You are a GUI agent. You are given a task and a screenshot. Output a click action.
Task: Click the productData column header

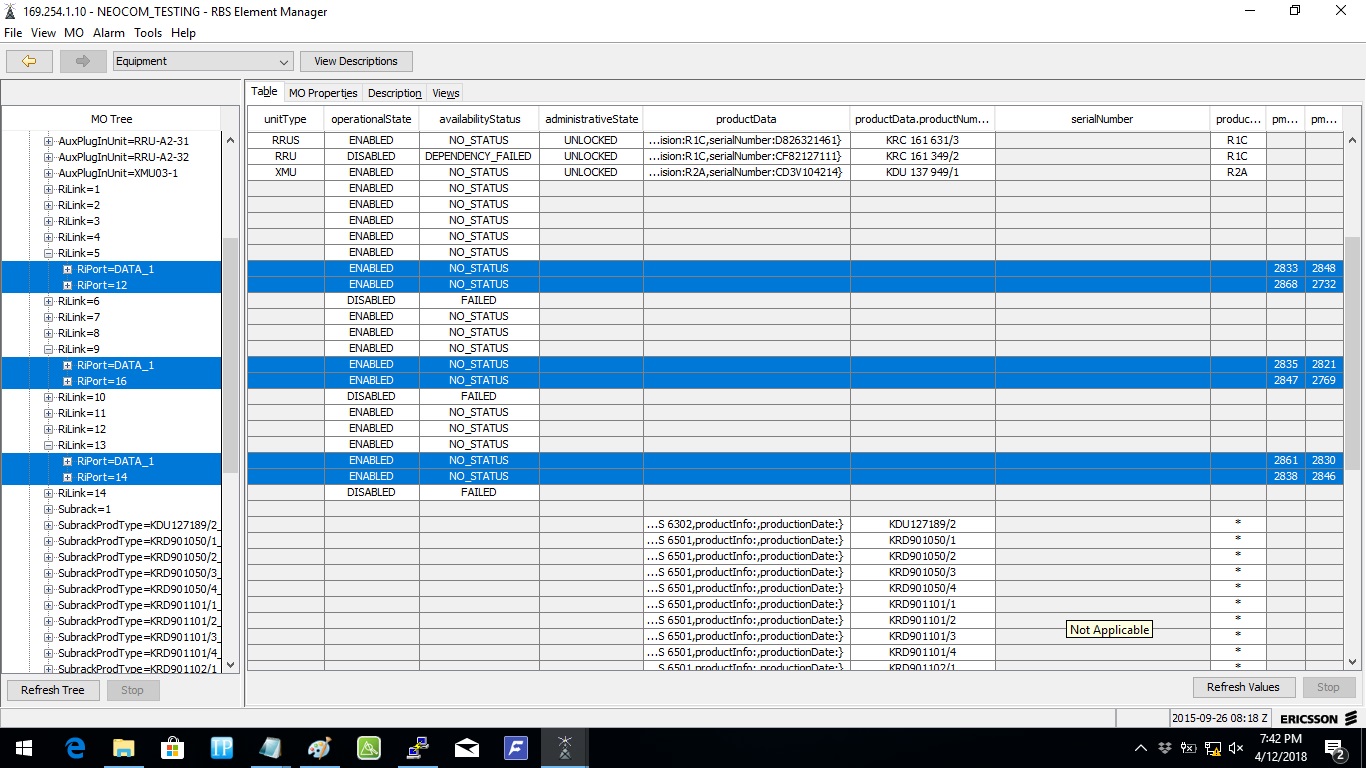tap(746, 119)
